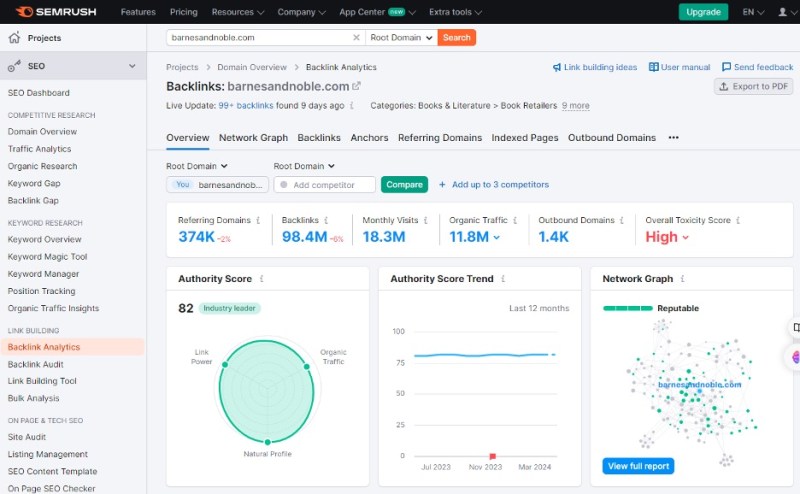Open the Pricing menu item
The height and width of the screenshot is (494, 800).
click(184, 12)
